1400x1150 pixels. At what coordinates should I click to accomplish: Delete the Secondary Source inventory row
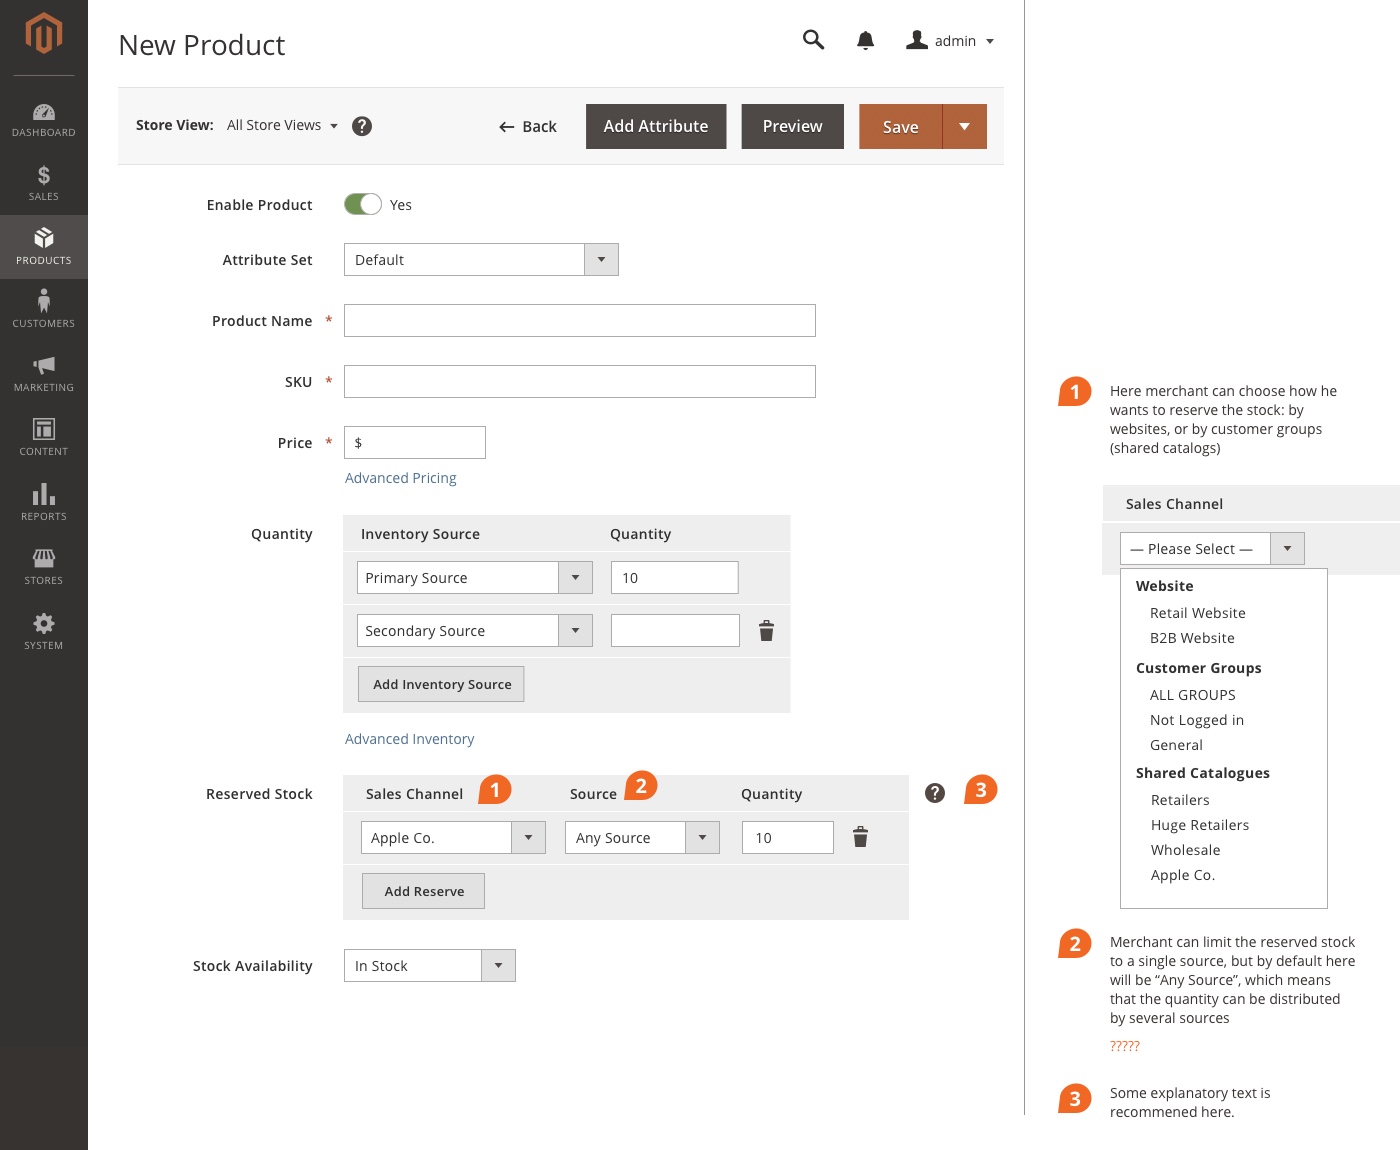(x=766, y=631)
